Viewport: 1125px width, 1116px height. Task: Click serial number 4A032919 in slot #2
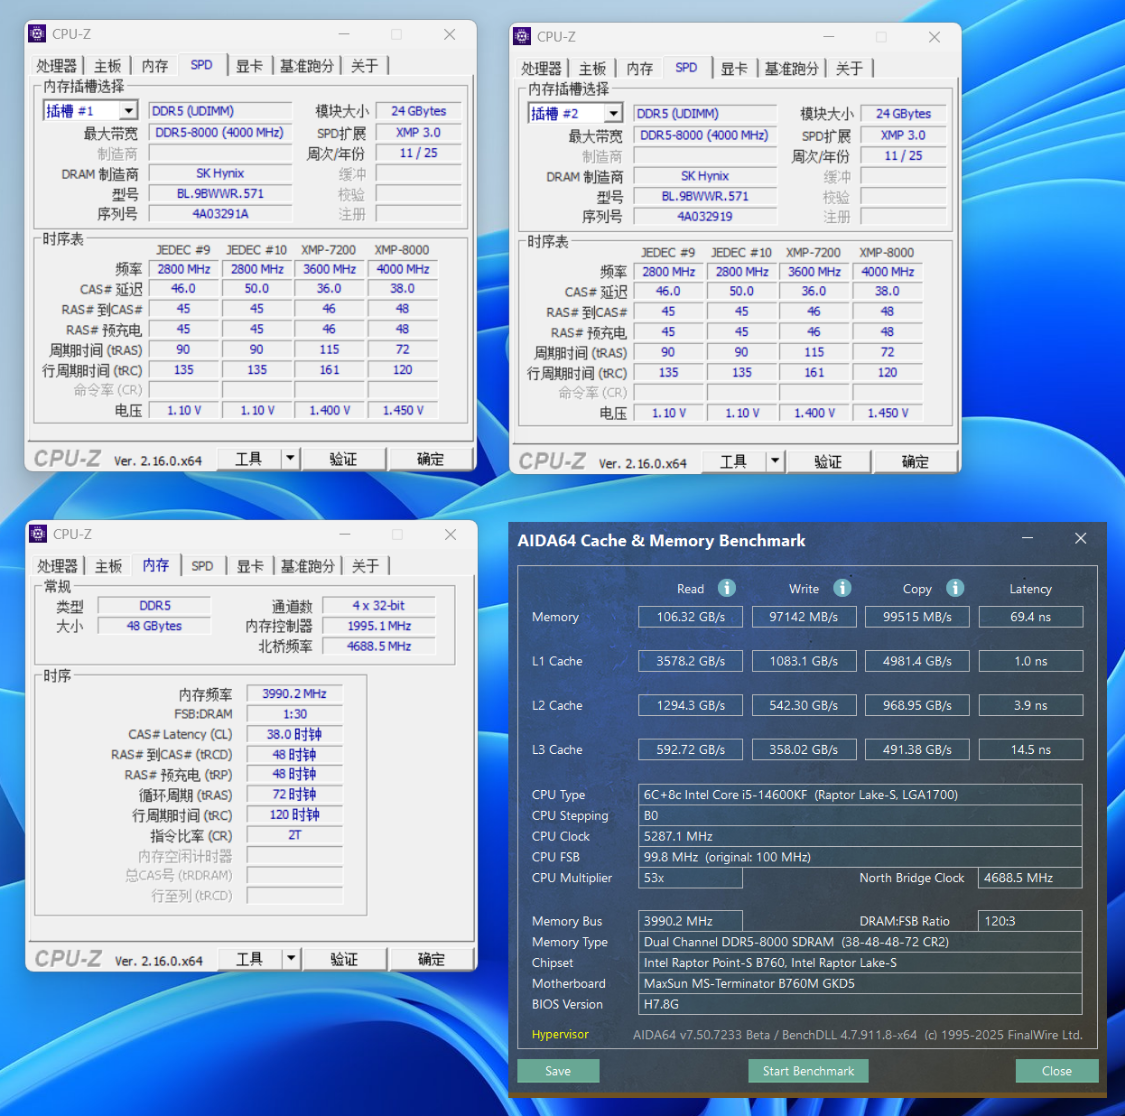click(x=705, y=217)
